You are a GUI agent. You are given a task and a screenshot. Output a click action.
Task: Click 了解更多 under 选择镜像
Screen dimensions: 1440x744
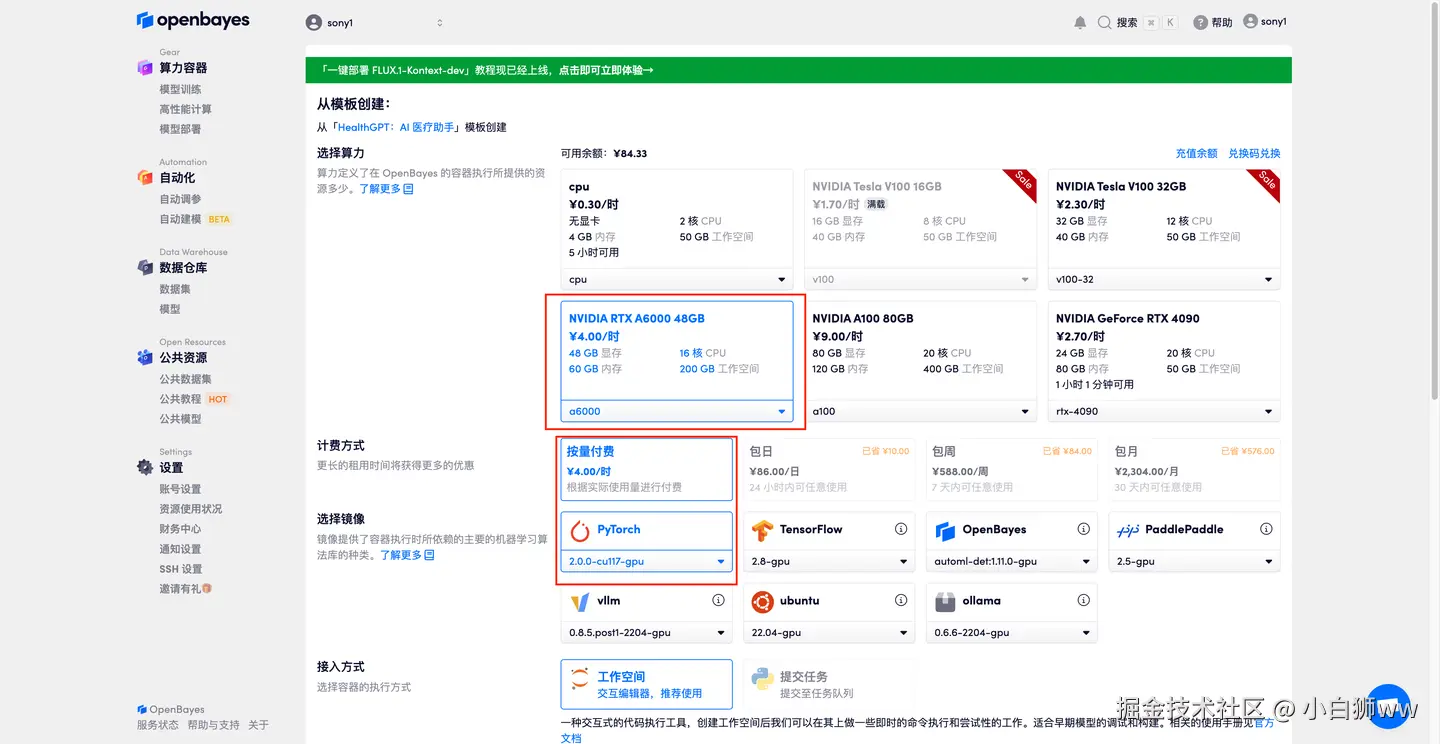407,554
